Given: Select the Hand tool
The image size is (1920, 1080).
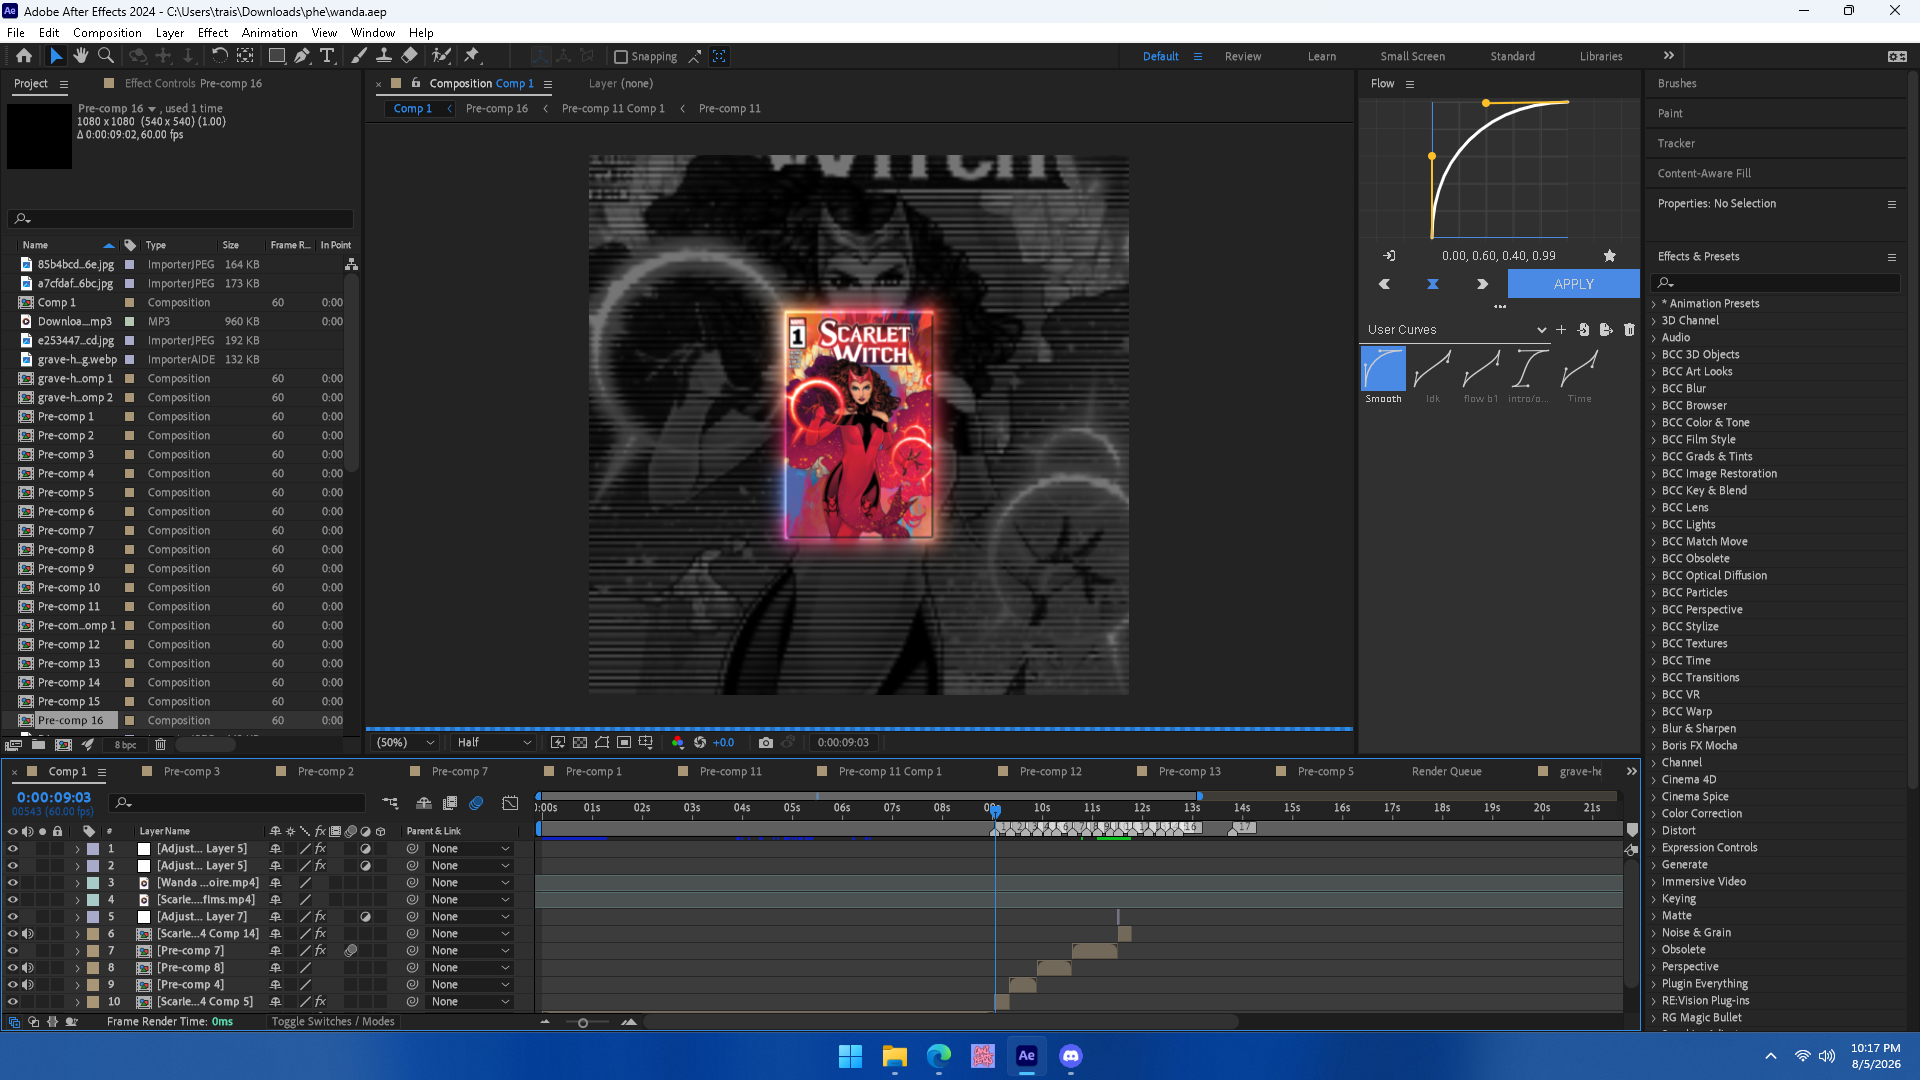Looking at the screenshot, I should pos(81,56).
